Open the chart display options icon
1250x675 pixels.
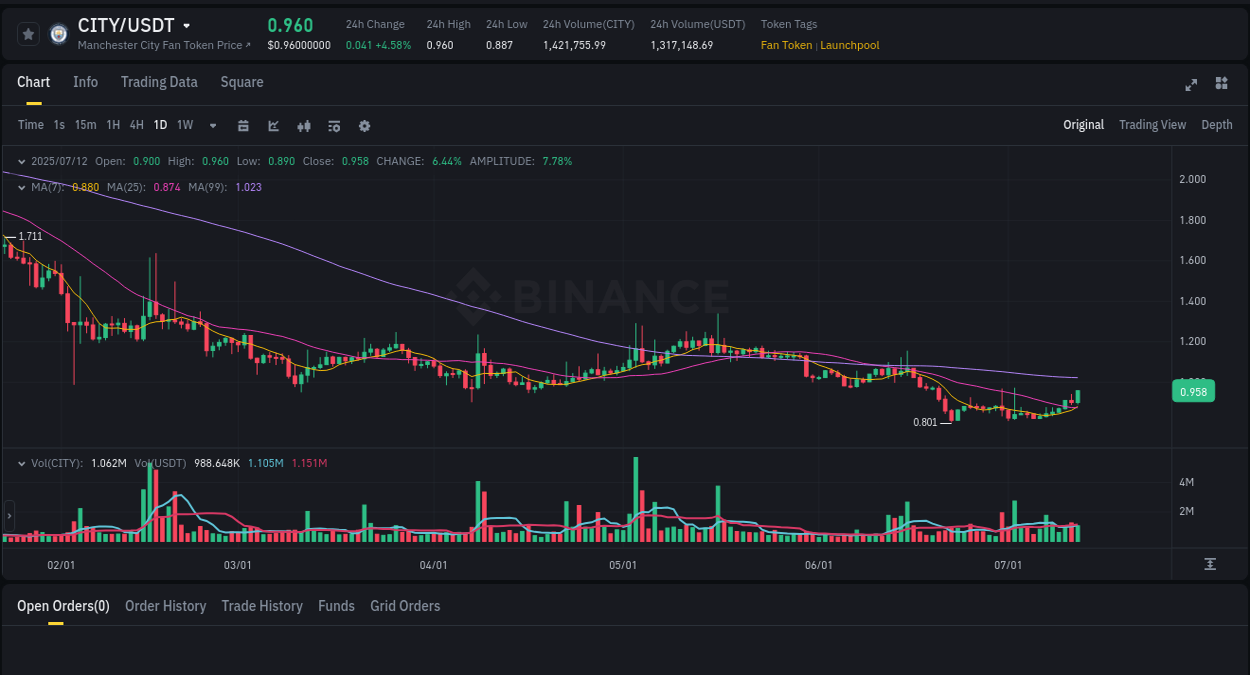click(x=333, y=126)
